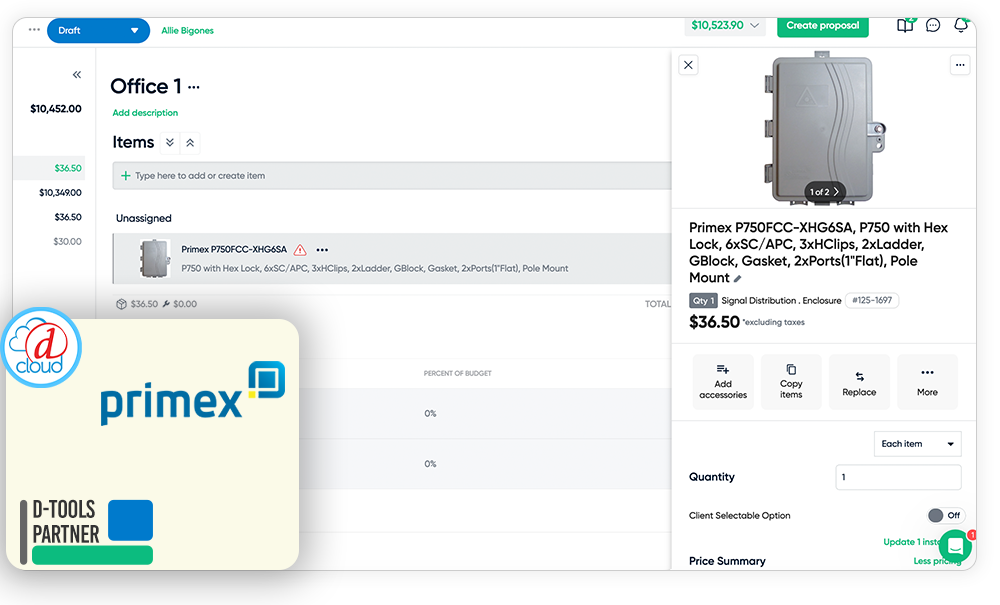Viewport: 1000px width, 605px height.
Task: Collapse the left sidebar with double chevron
Action: (77, 75)
